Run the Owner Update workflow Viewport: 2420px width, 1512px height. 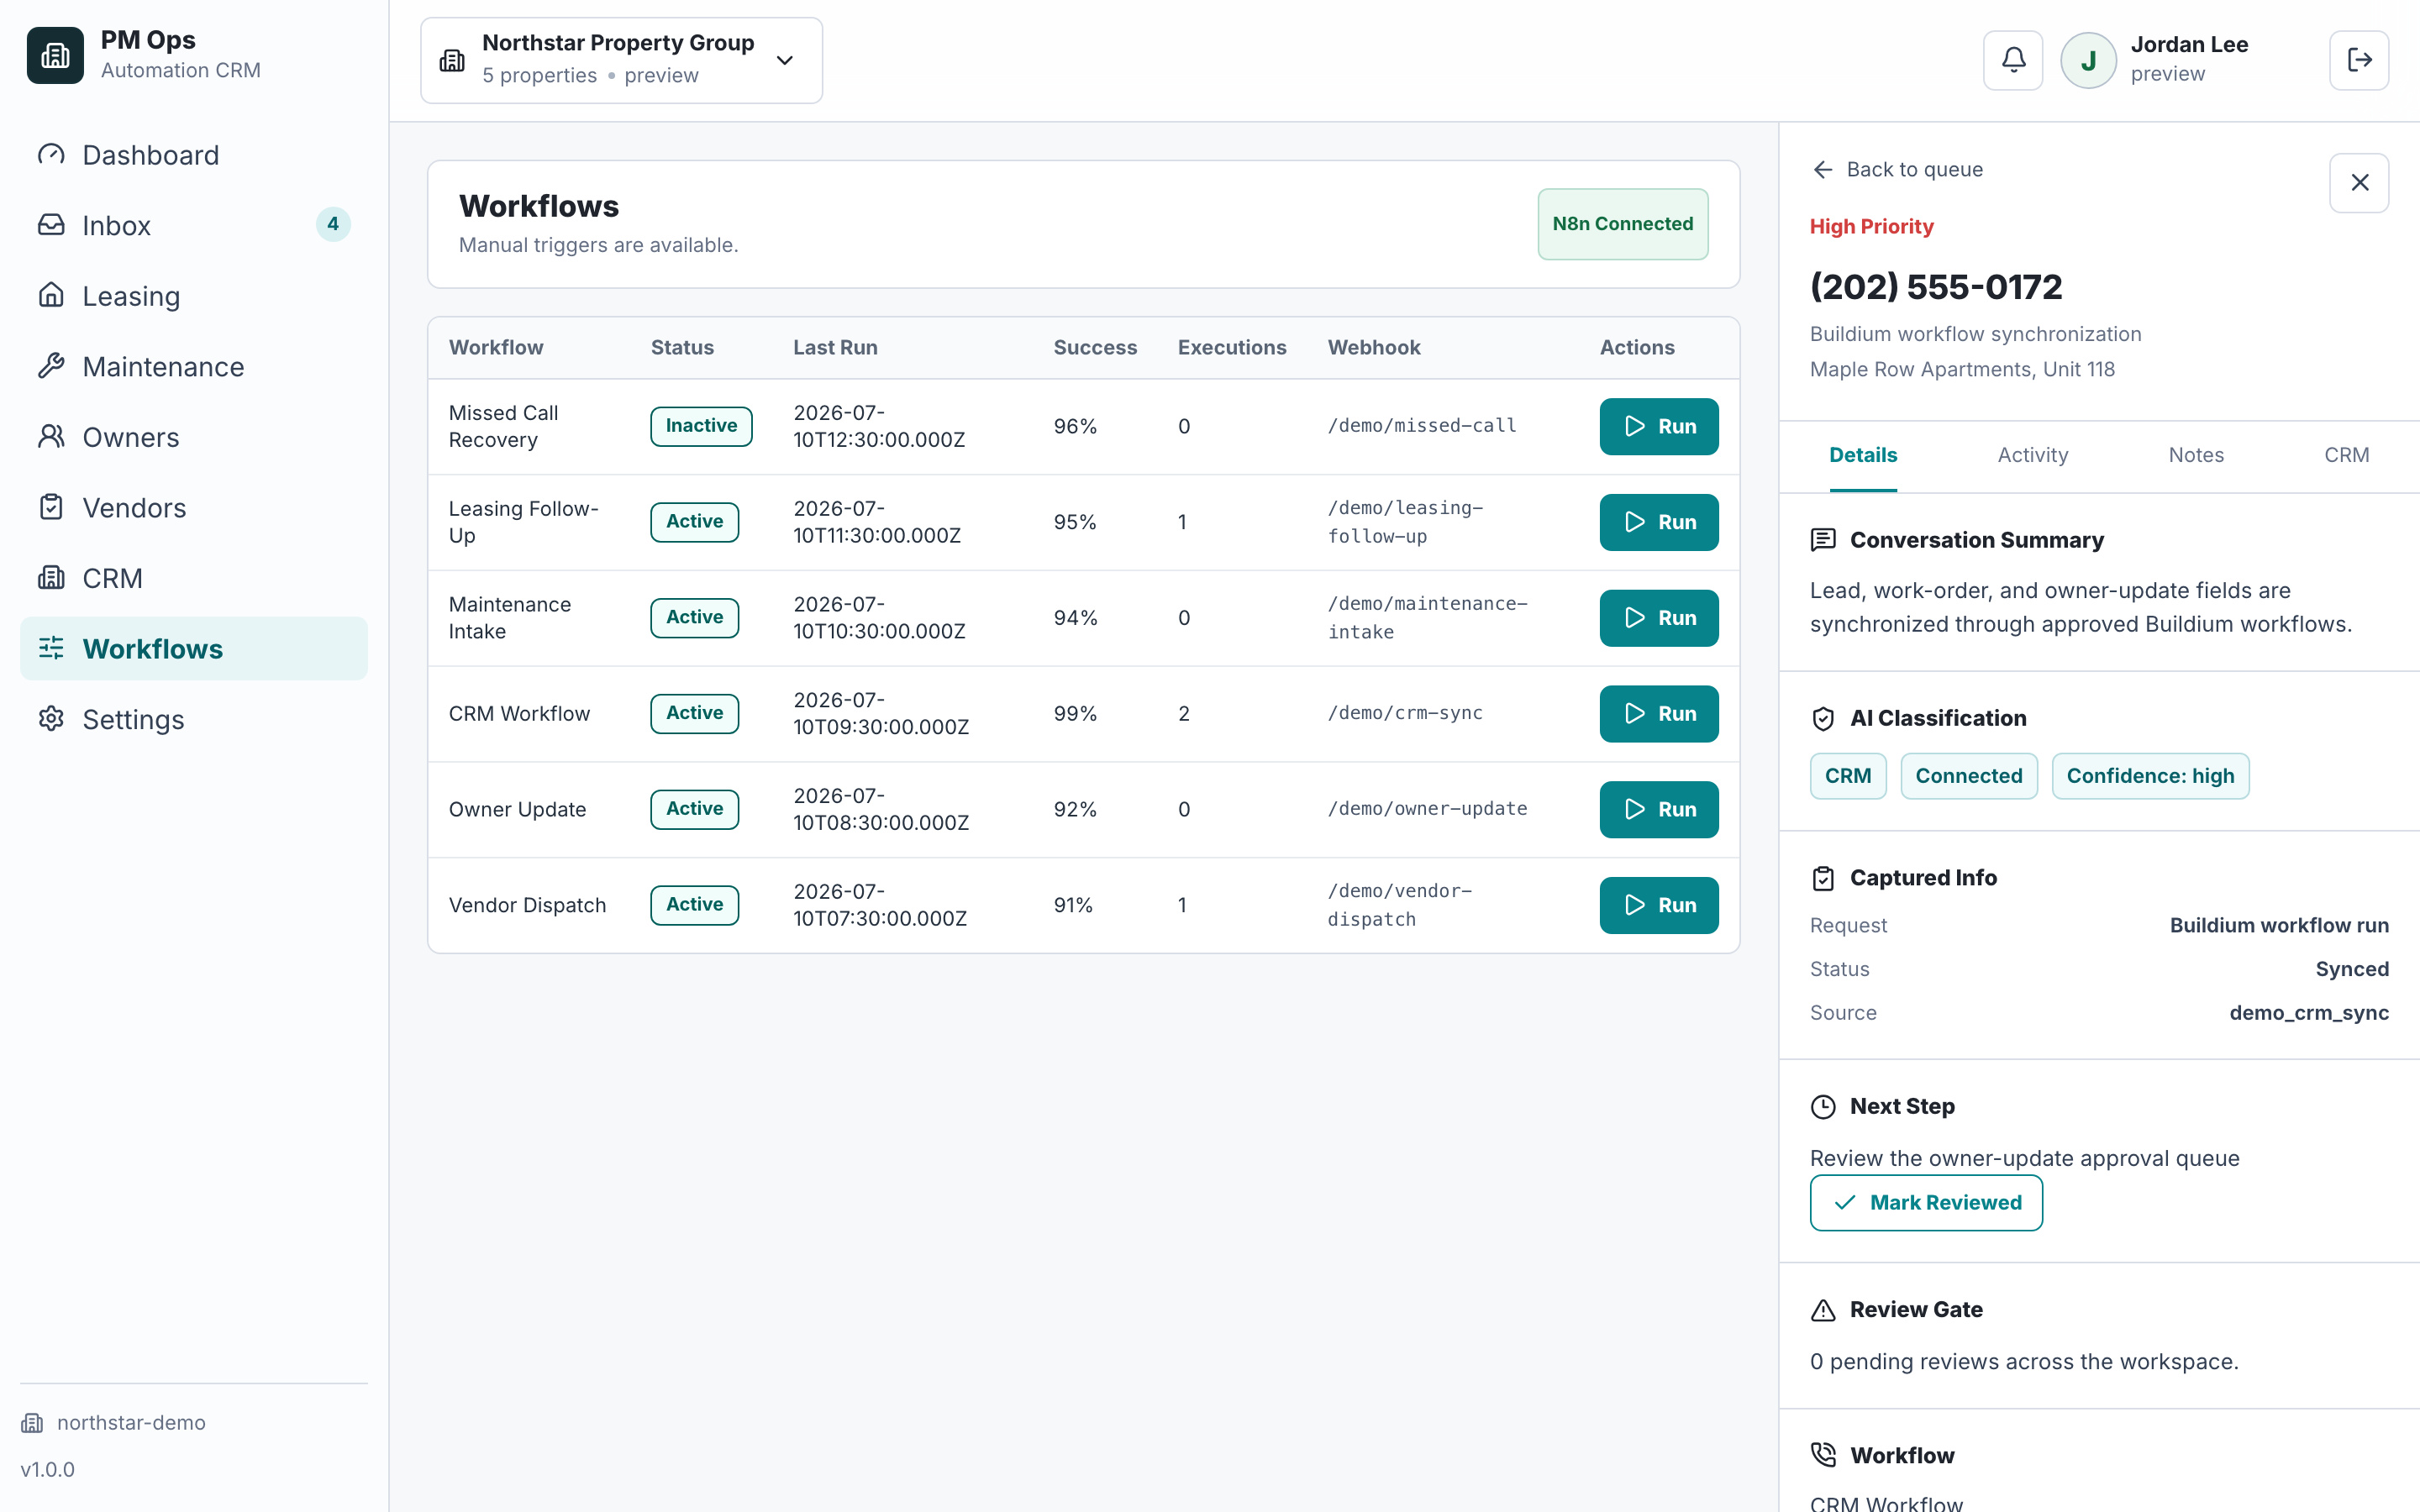(1659, 809)
